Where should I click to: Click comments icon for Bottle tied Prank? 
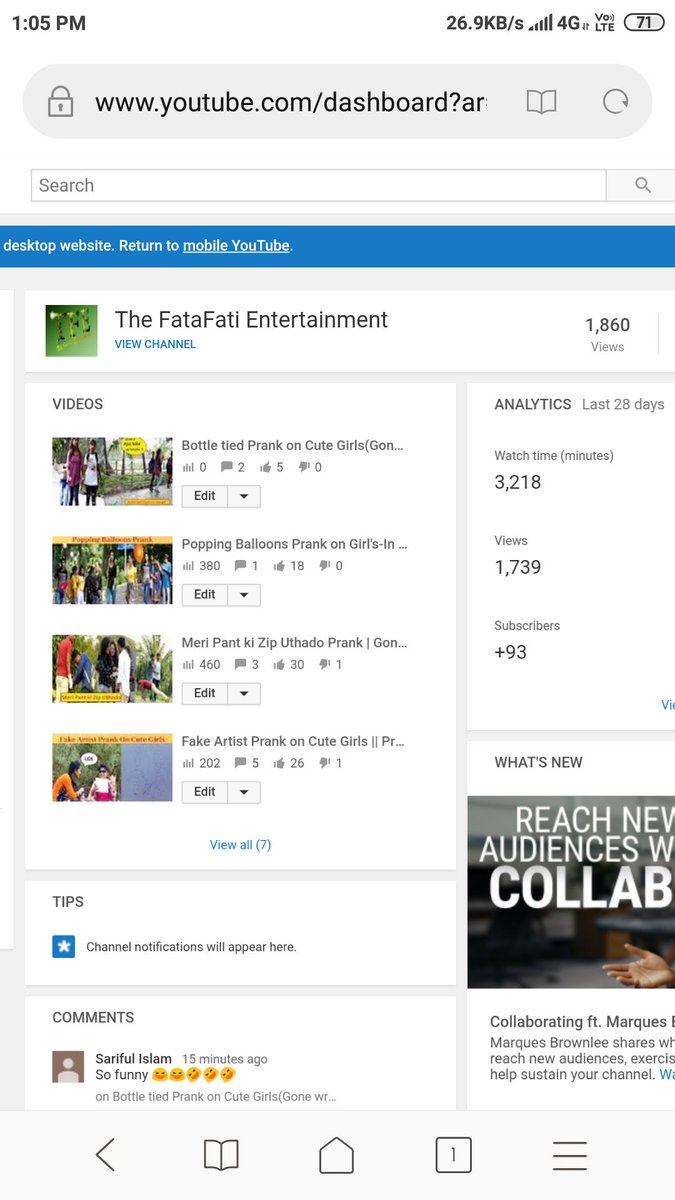pos(226,467)
